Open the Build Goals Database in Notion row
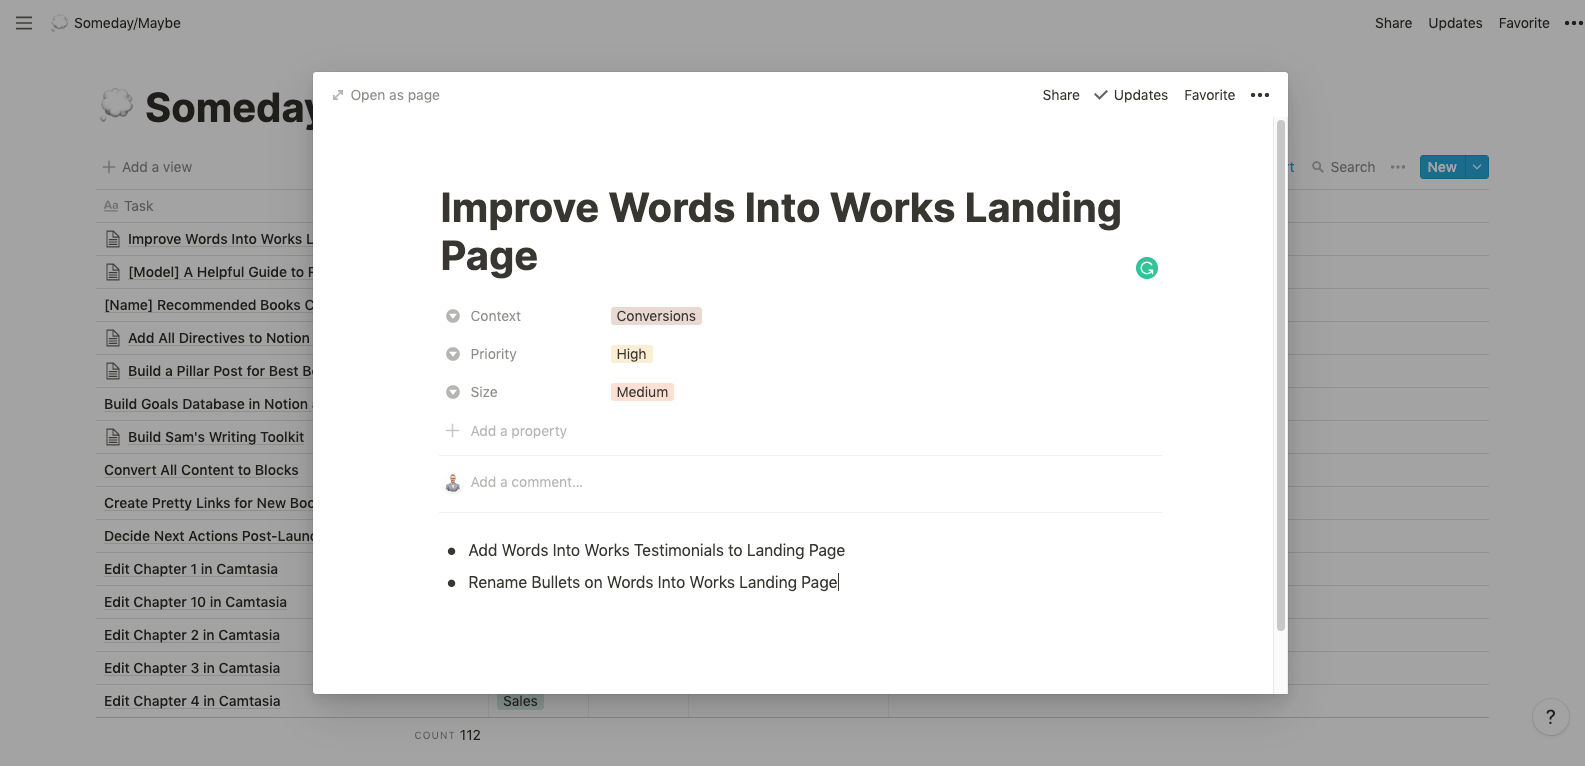The height and width of the screenshot is (766, 1585). (208, 404)
